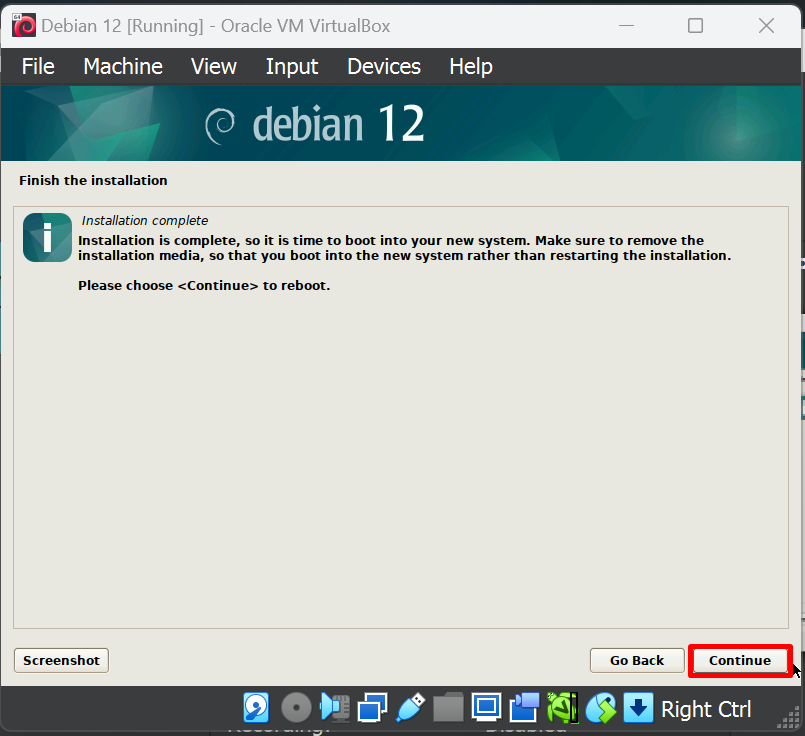The height and width of the screenshot is (736, 805).
Task: Close the Debian 12 VirtualBox window
Action: click(x=766, y=26)
